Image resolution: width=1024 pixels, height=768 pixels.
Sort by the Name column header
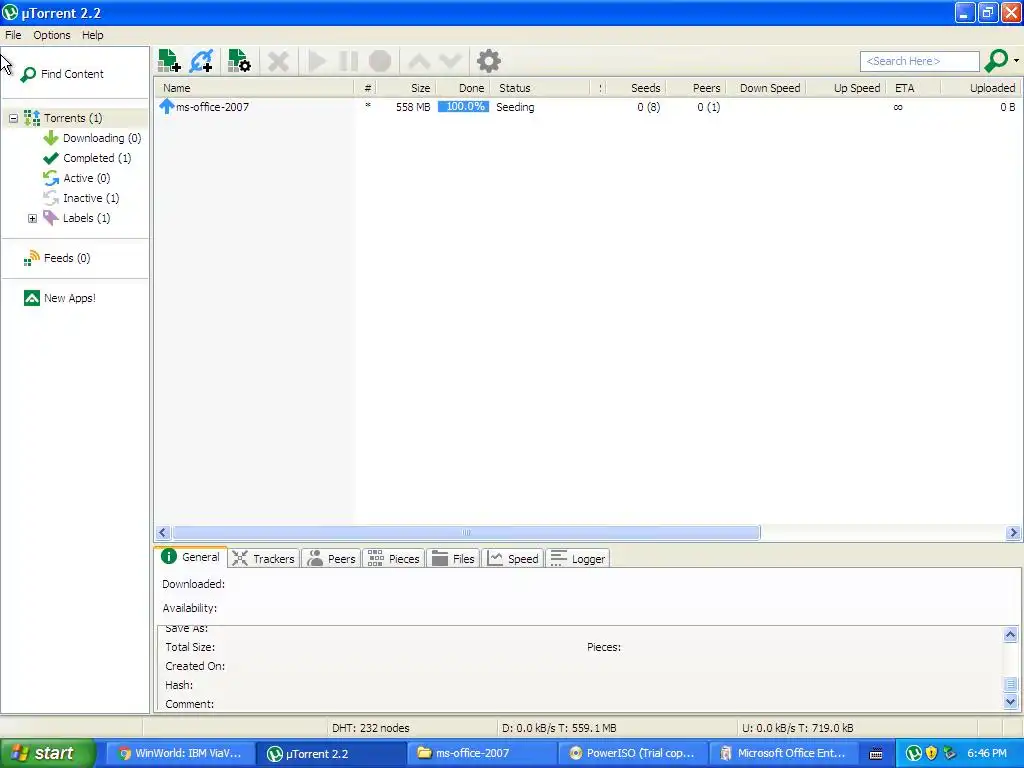pos(254,88)
